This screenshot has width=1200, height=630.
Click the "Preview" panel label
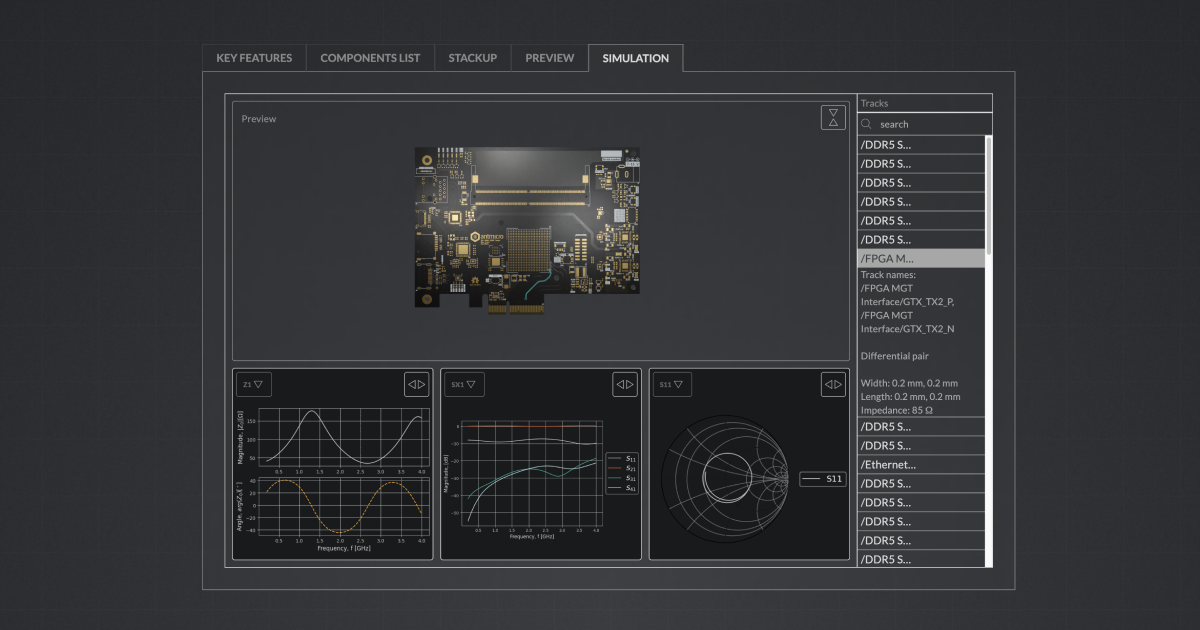pos(259,119)
